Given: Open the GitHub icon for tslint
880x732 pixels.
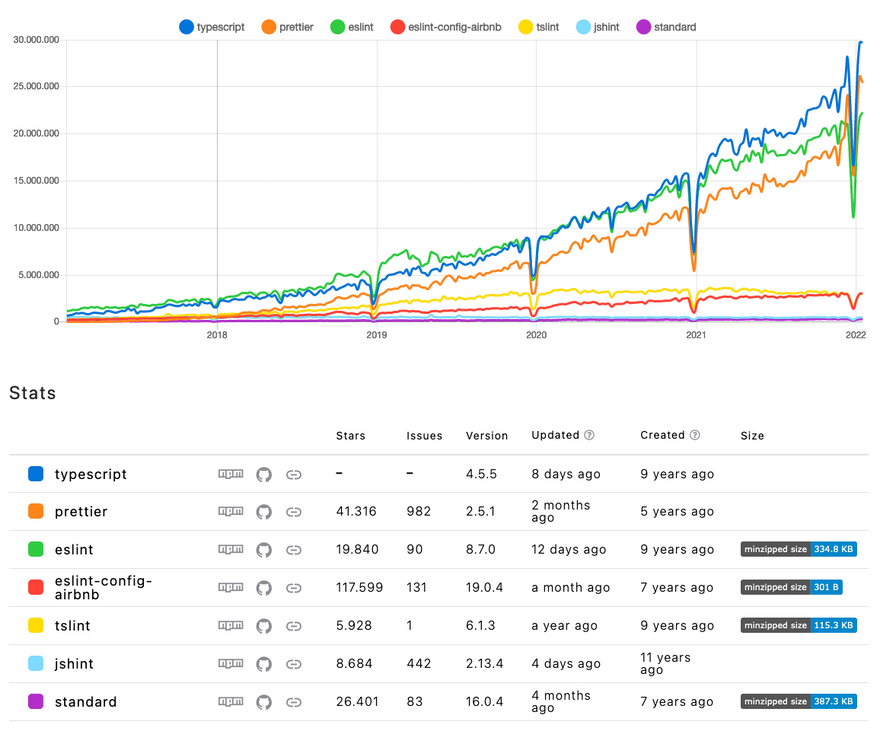Looking at the screenshot, I should pos(264,626).
